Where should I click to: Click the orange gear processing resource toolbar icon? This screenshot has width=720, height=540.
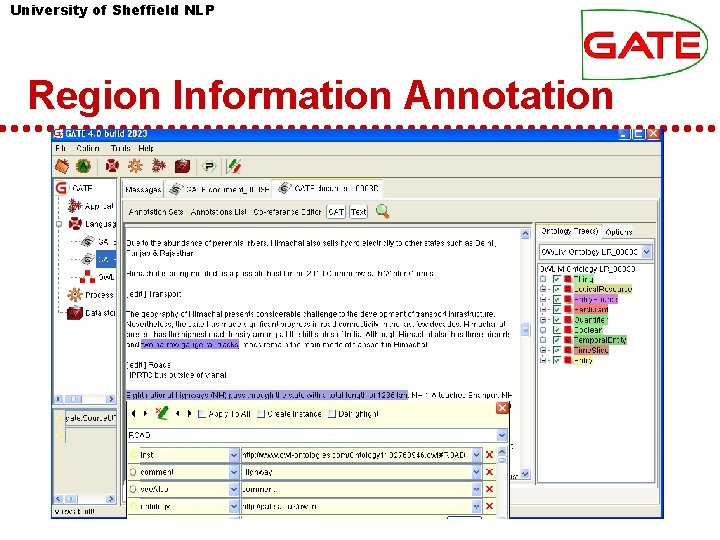[135, 166]
